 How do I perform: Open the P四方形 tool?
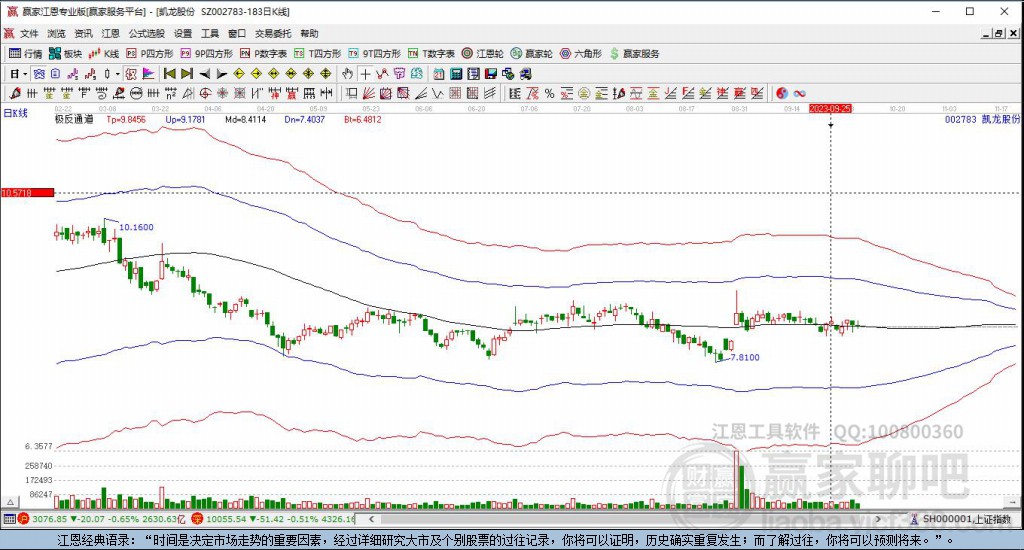click(x=150, y=54)
